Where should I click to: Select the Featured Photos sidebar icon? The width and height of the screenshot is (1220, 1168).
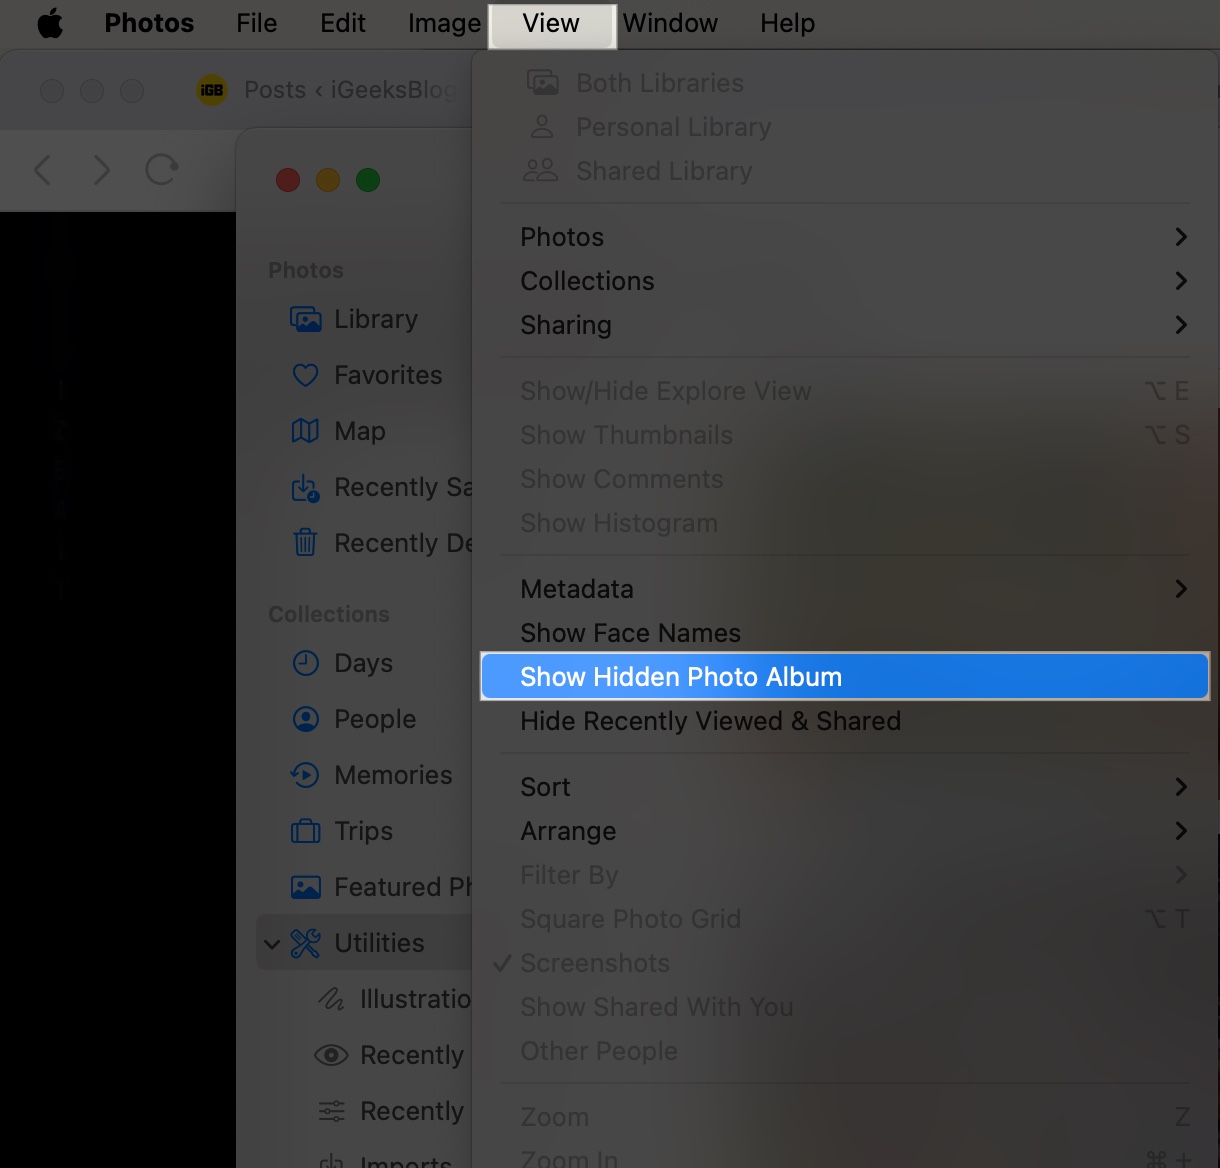click(306, 887)
